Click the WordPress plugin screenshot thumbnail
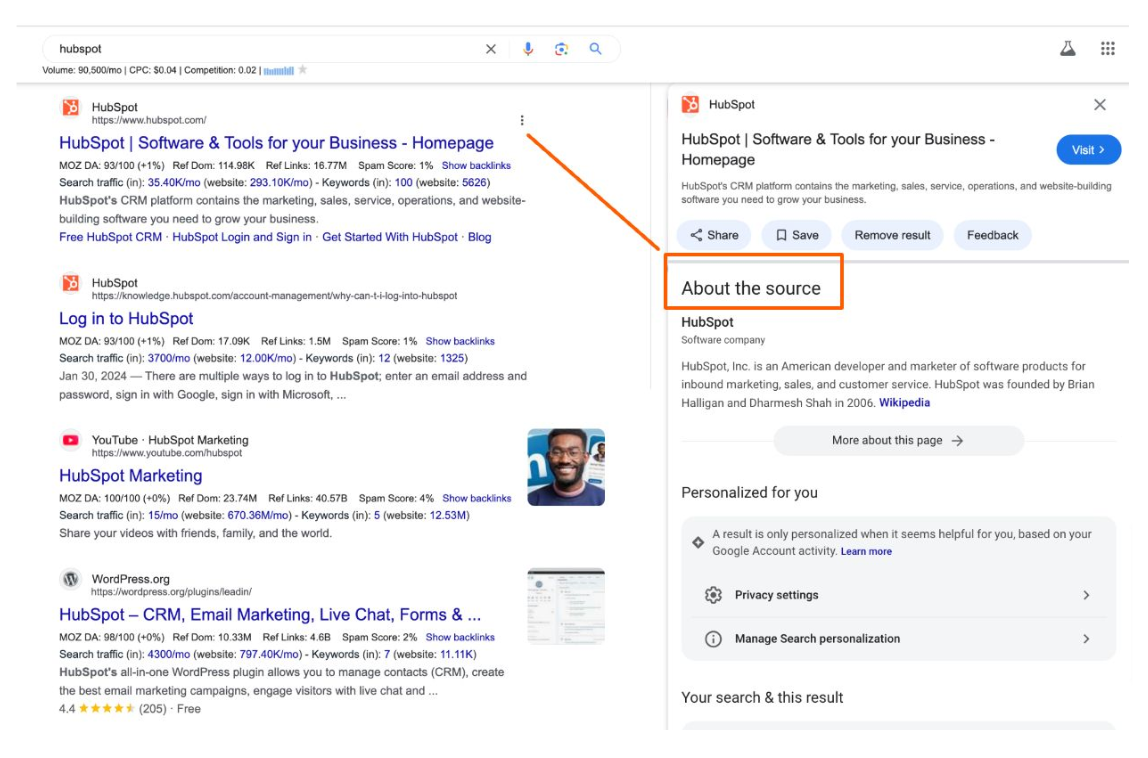Image resolution: width=1148 pixels, height=758 pixels. (566, 606)
